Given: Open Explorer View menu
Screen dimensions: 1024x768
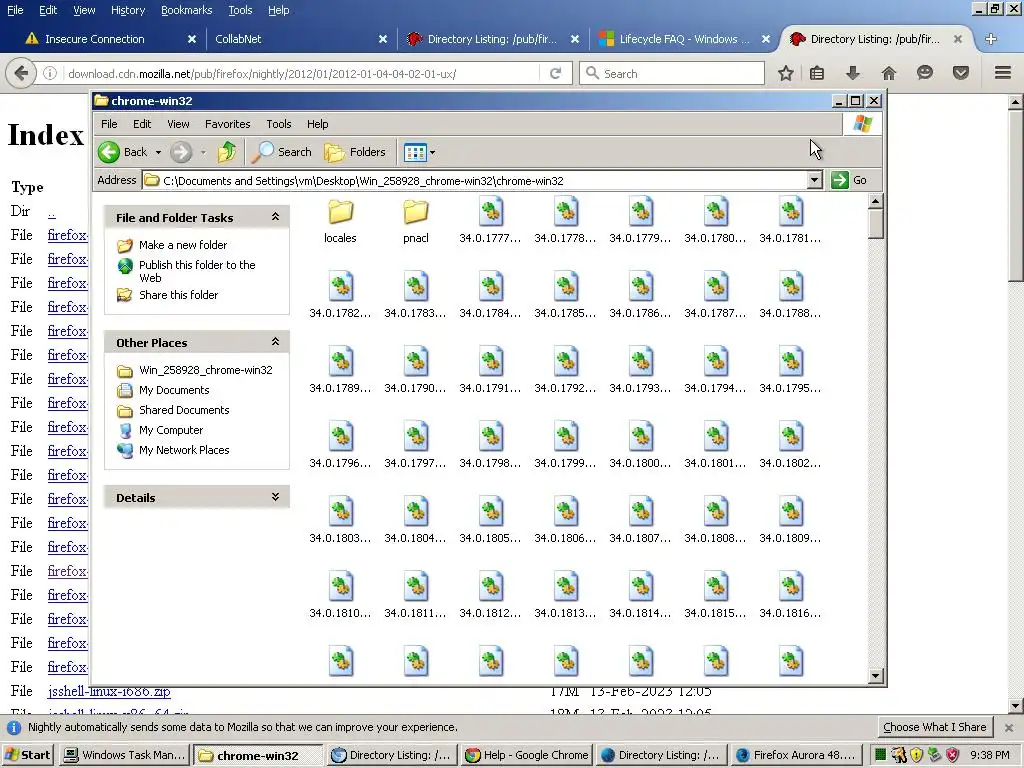Looking at the screenshot, I should pyautogui.click(x=178, y=124).
